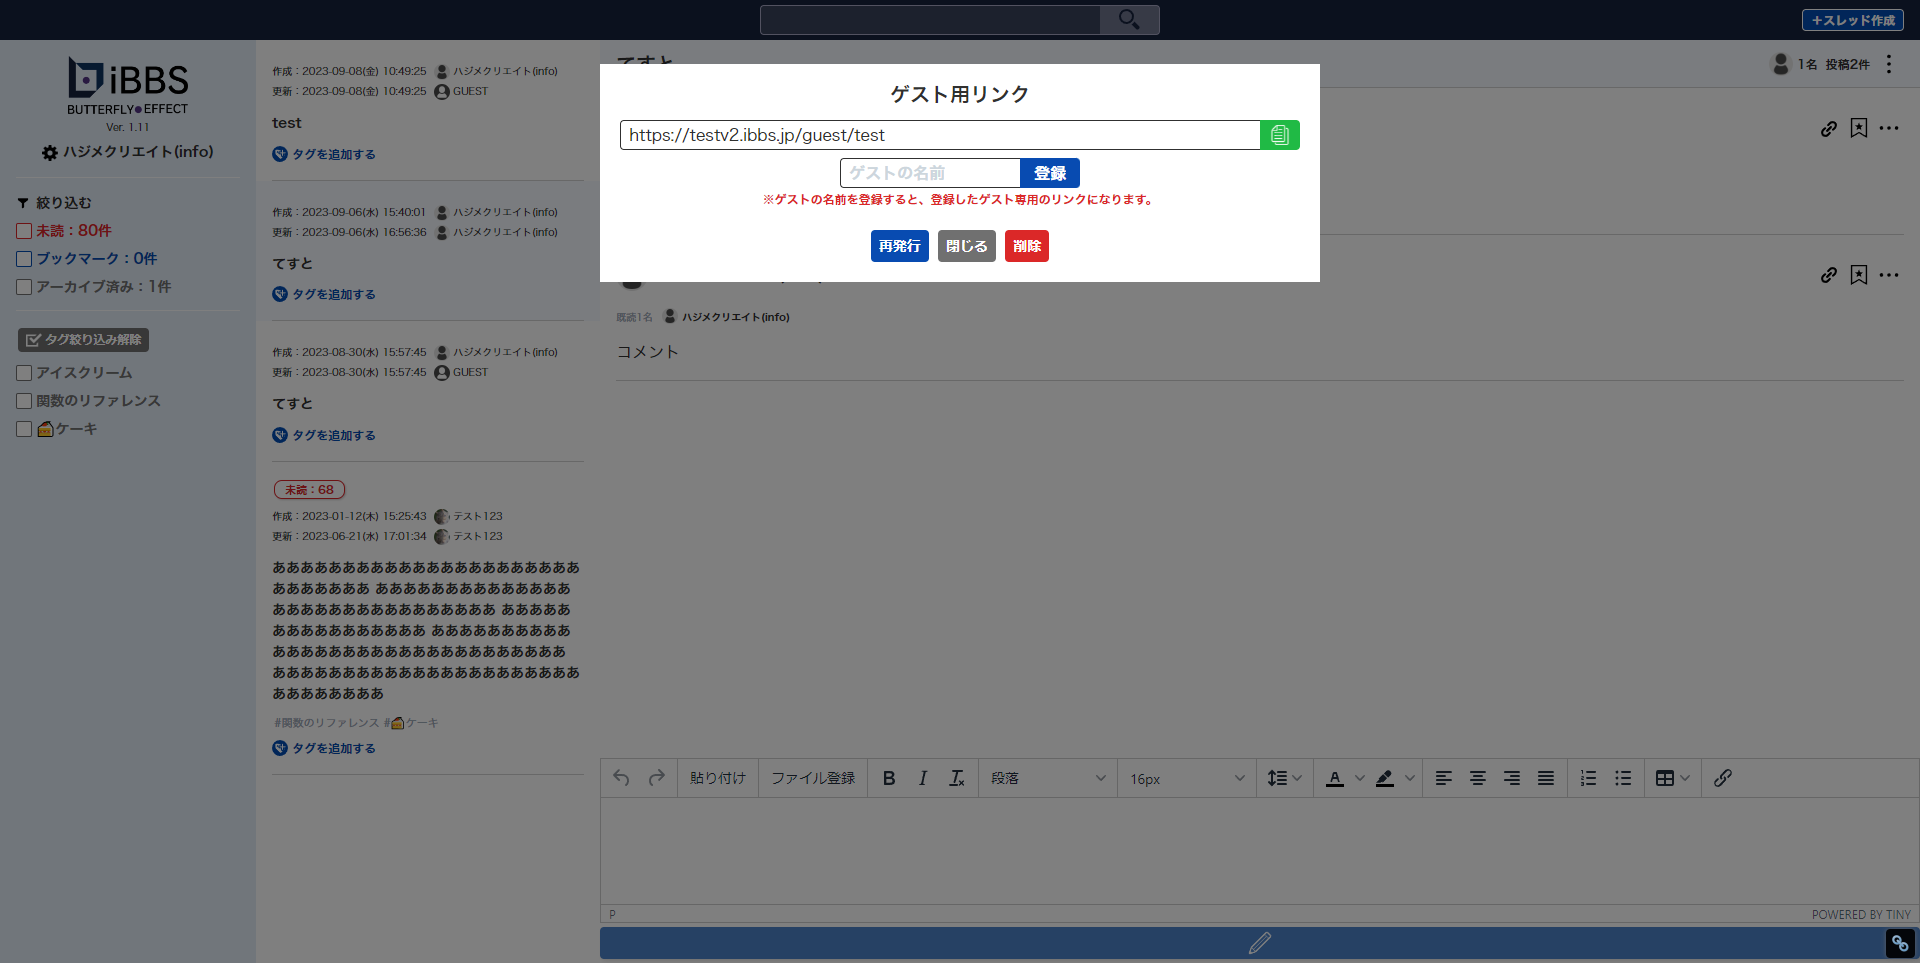Enable the アイスクリーム tag checkbox
The height and width of the screenshot is (963, 1920).
24,373
